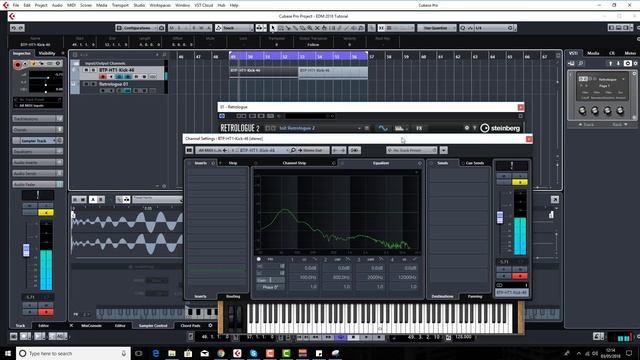This screenshot has width=640, height=360.
Task: Expand the Equalizers inspector section
Action: coord(37,151)
